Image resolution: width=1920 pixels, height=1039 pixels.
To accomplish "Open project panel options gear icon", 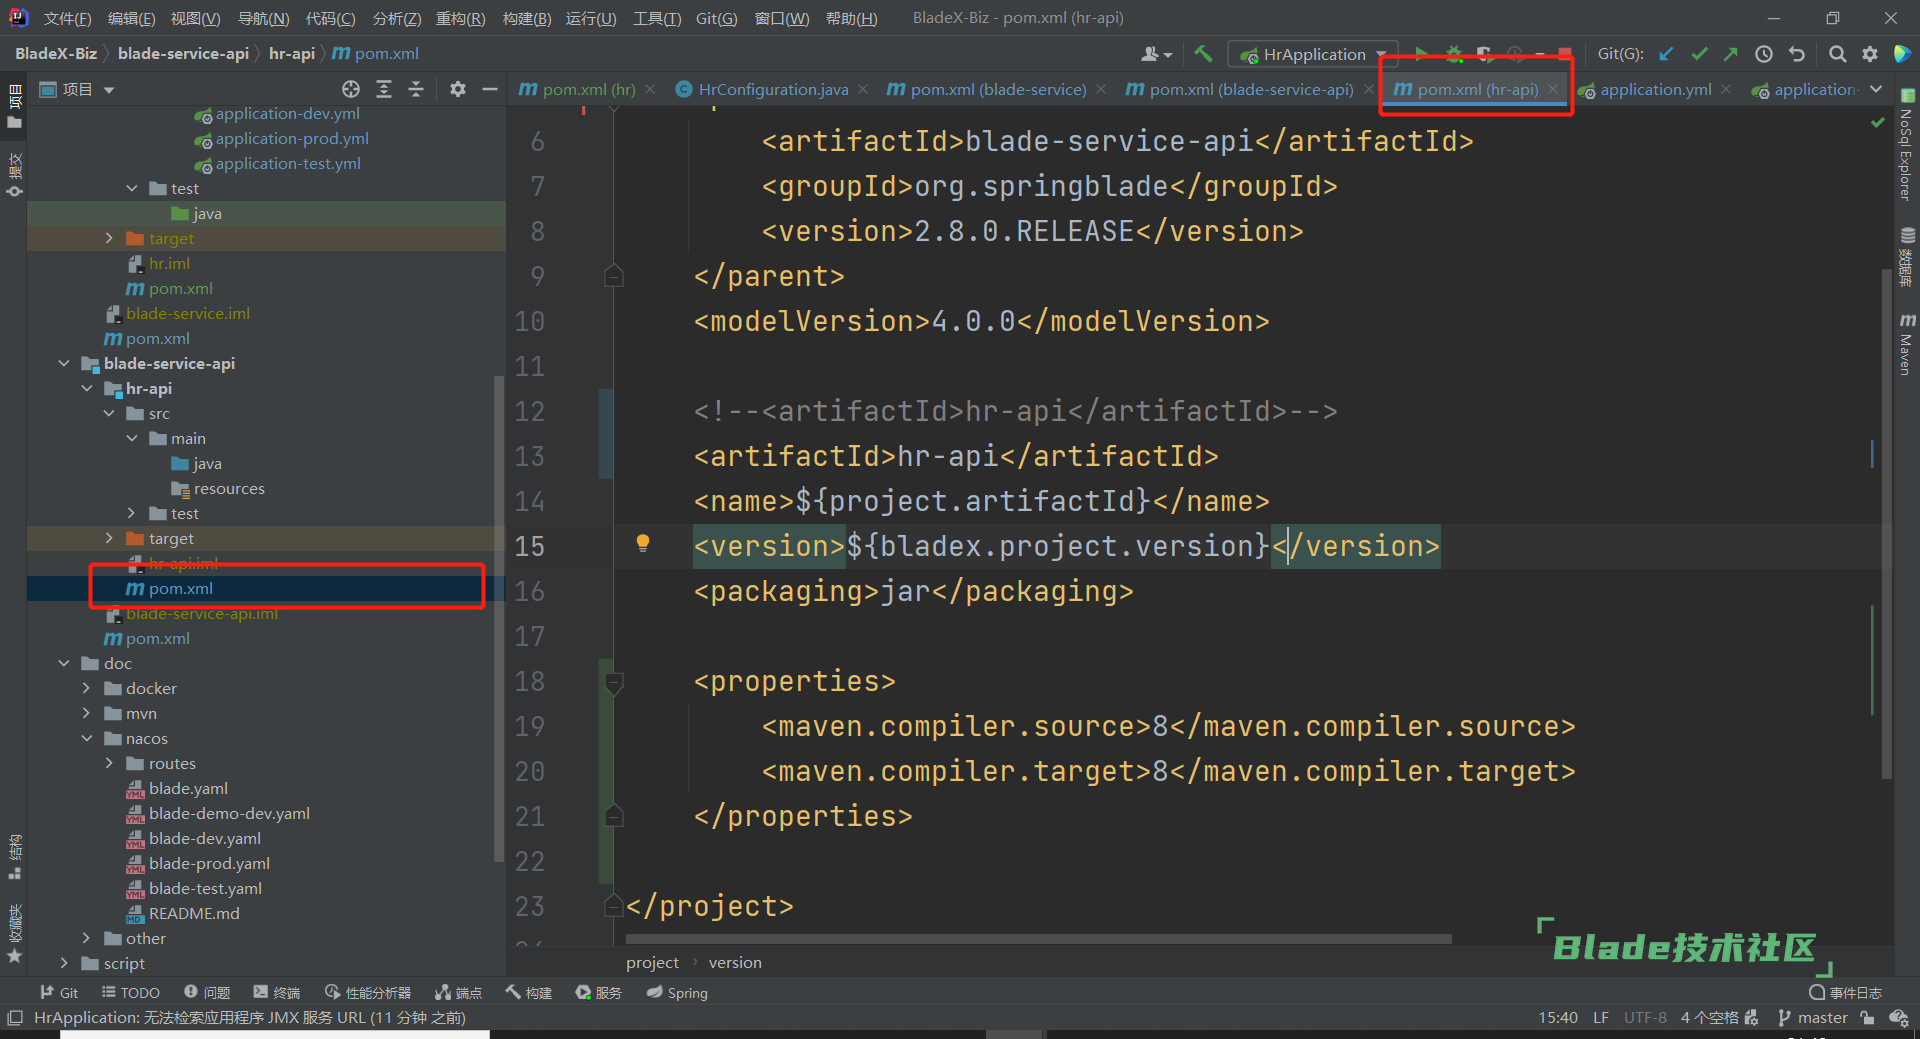I will 458,90.
